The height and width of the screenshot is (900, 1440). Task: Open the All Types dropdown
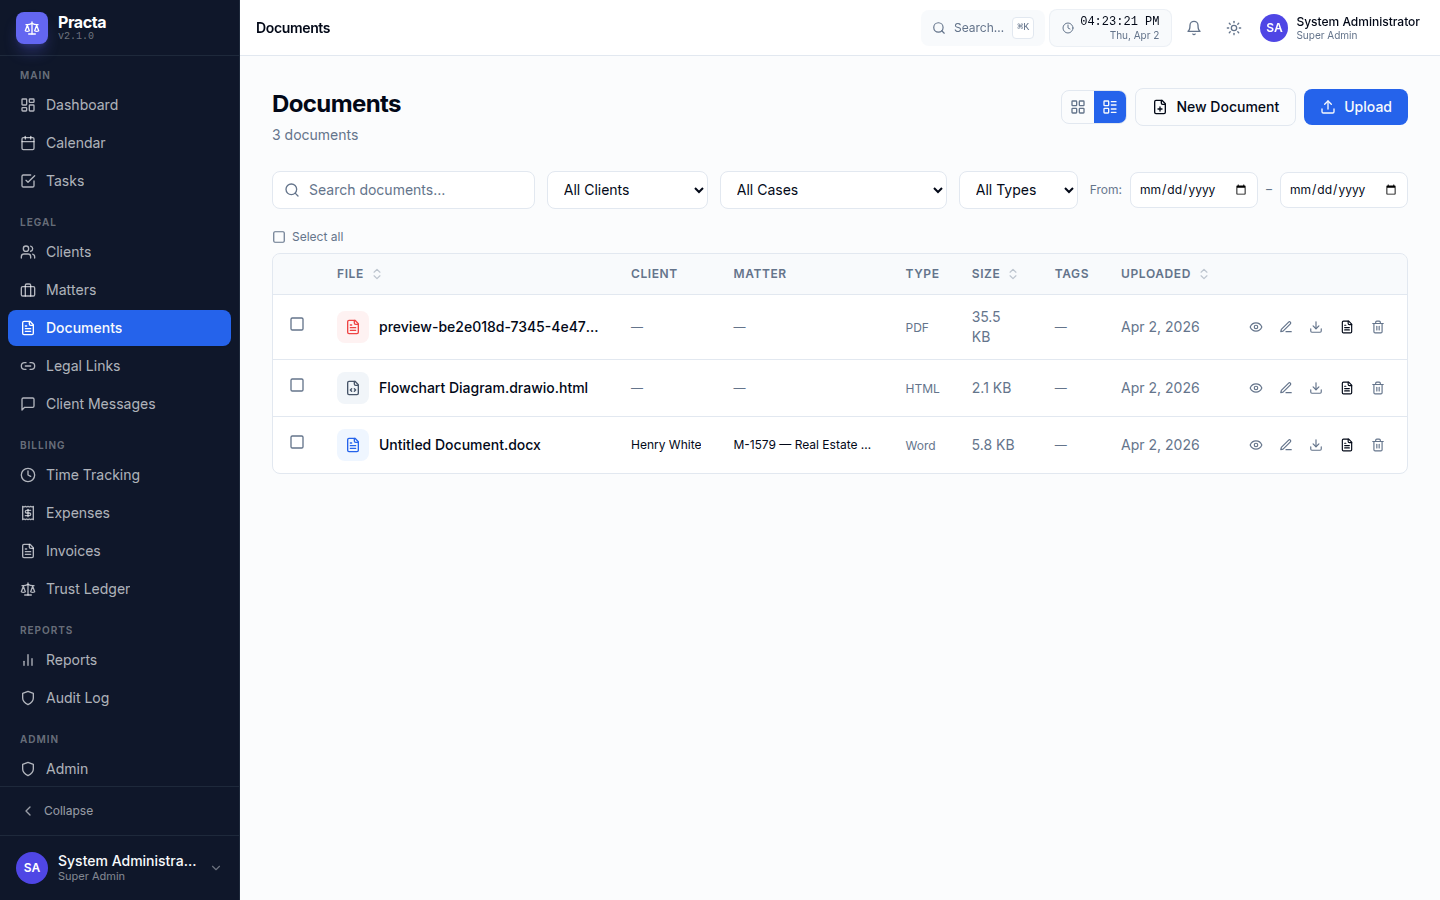[x=1017, y=190]
